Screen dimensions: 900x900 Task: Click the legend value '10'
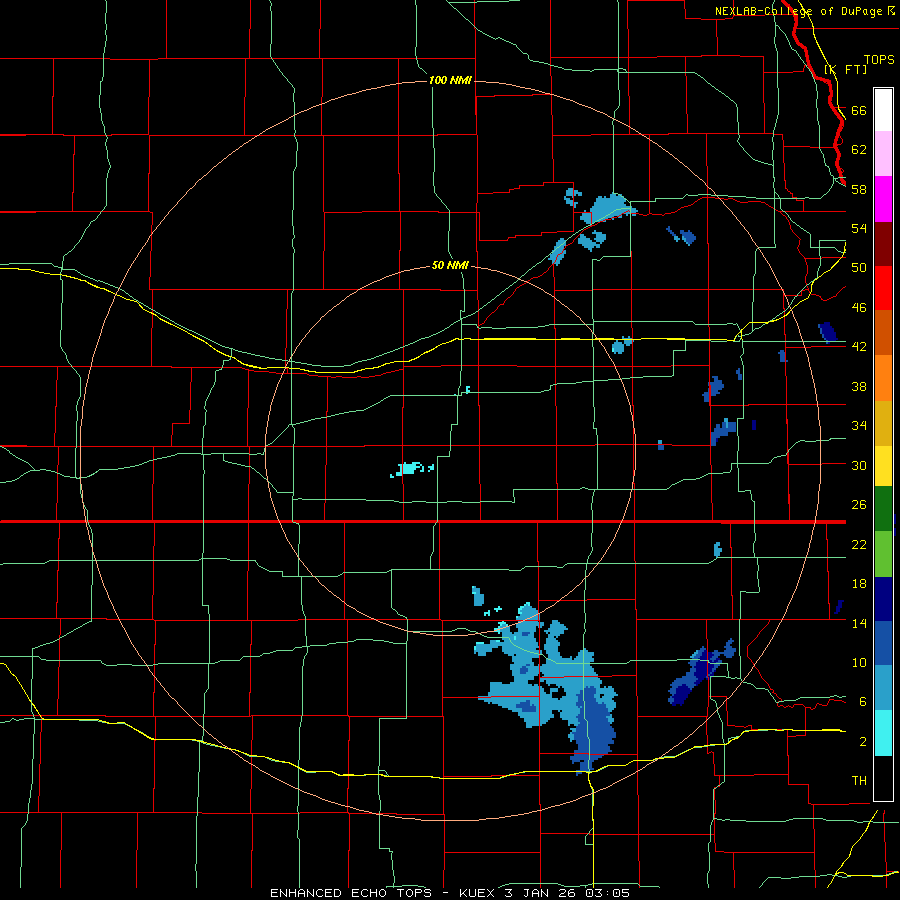tap(859, 662)
